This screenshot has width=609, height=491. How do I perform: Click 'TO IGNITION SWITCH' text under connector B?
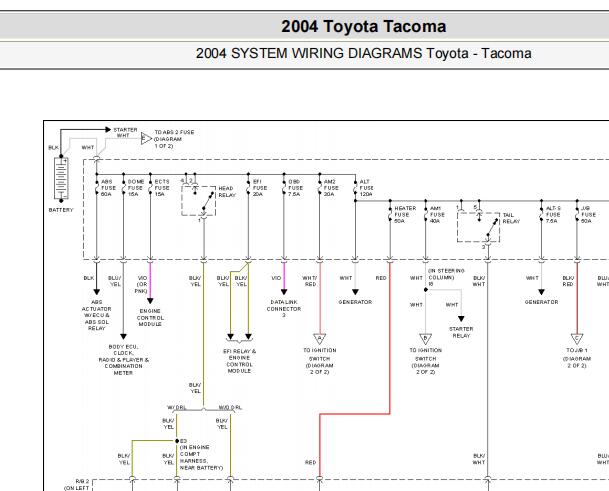426,354
